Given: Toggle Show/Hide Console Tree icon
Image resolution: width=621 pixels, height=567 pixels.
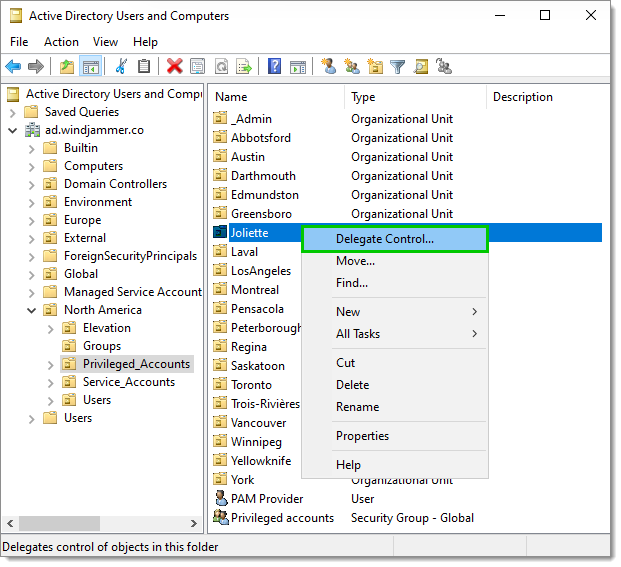Looking at the screenshot, I should pos(91,66).
